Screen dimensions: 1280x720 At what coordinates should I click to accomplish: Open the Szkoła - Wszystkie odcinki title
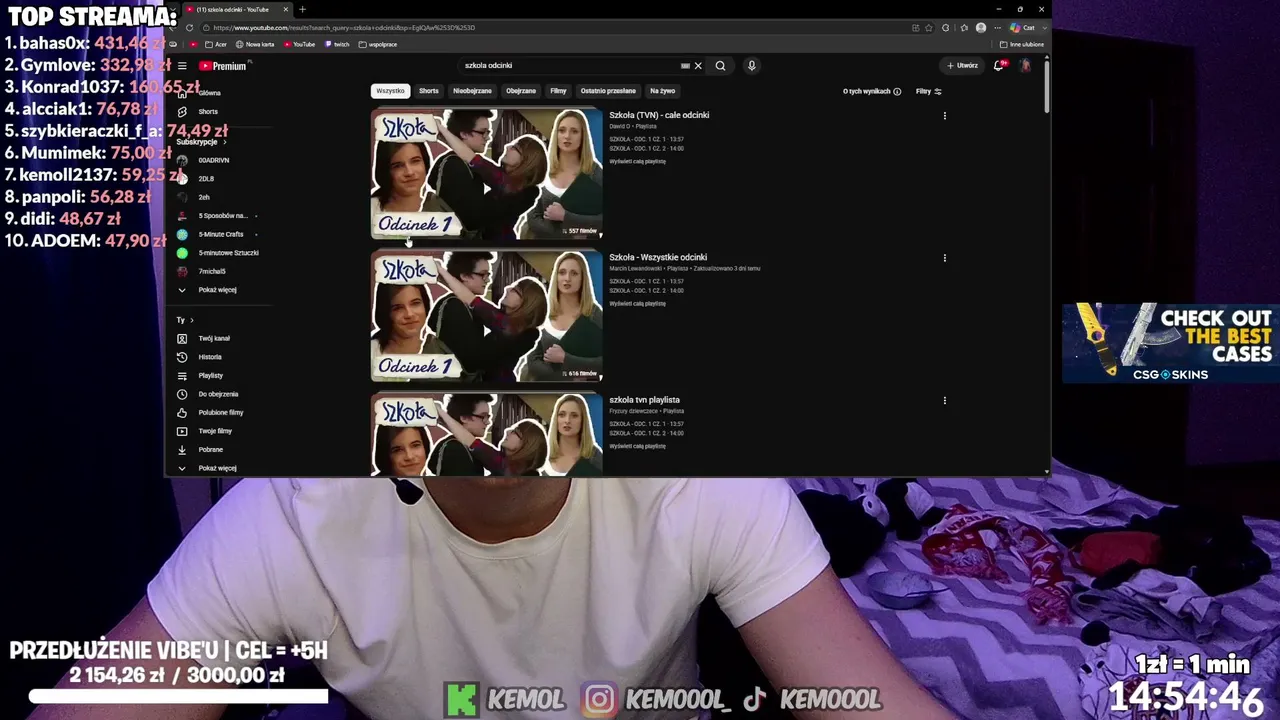pyautogui.click(x=658, y=258)
